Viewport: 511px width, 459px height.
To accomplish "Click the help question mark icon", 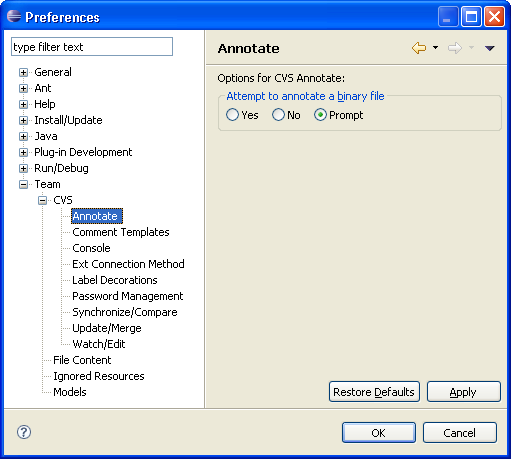I will pyautogui.click(x=24, y=432).
